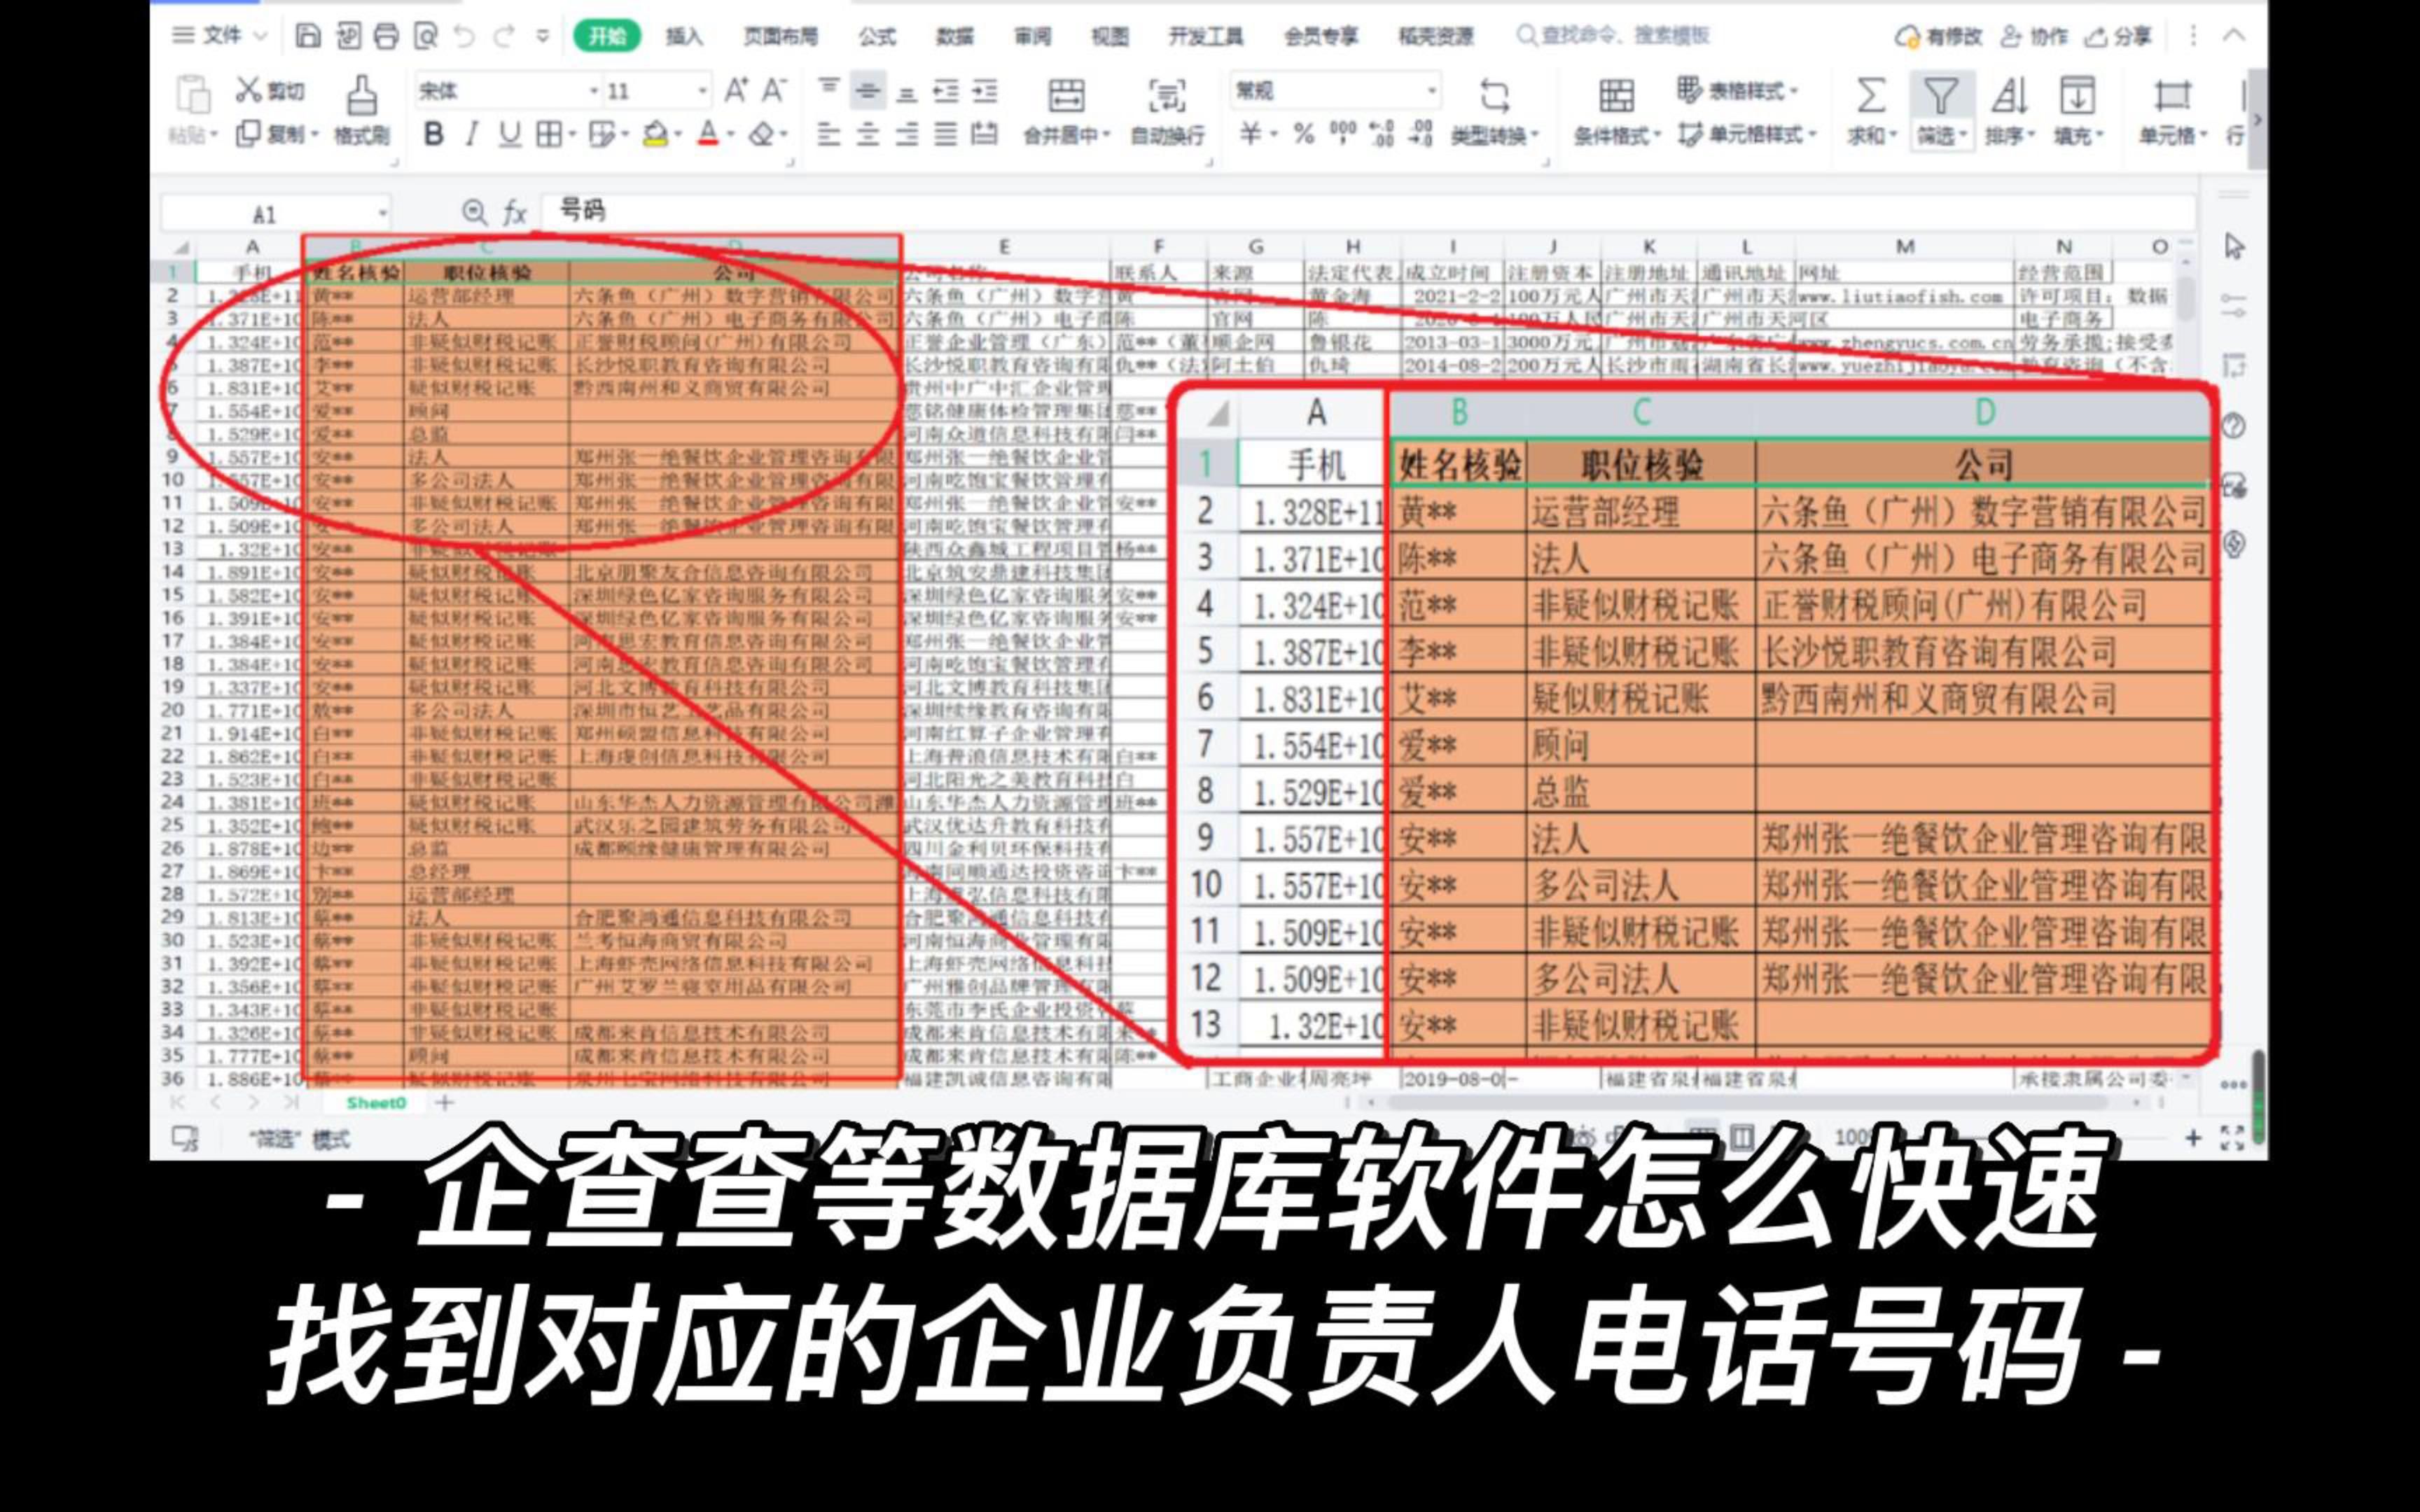Toggle Italic formatting
This screenshot has height=1512, width=2420.
(472, 134)
